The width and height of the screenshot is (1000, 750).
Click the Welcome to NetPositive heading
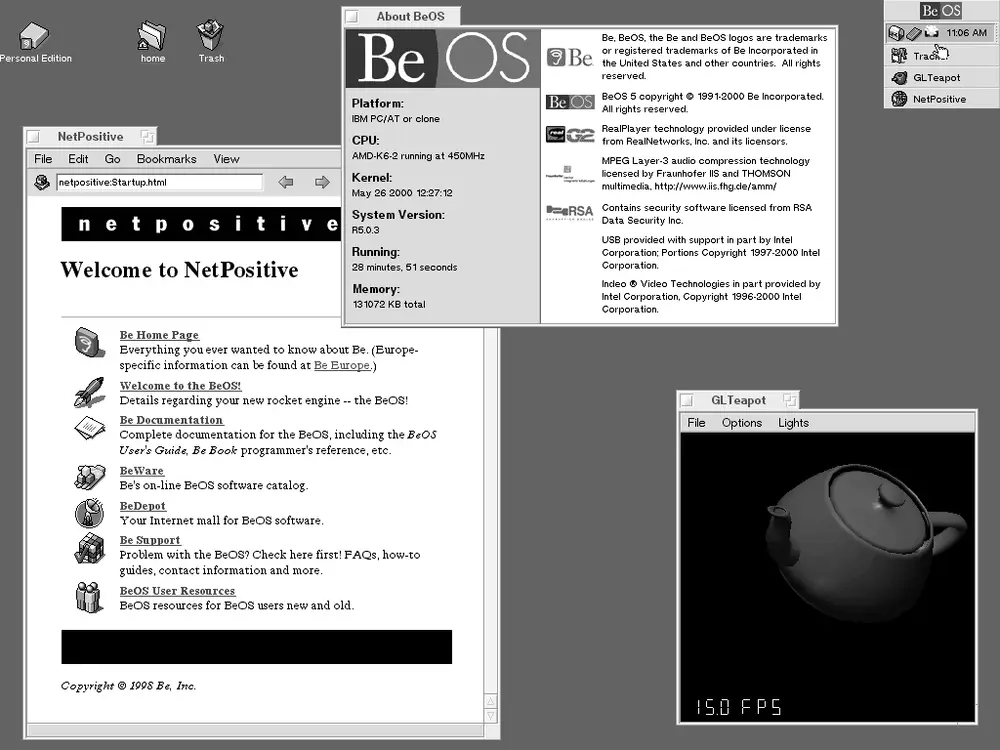[x=179, y=270]
